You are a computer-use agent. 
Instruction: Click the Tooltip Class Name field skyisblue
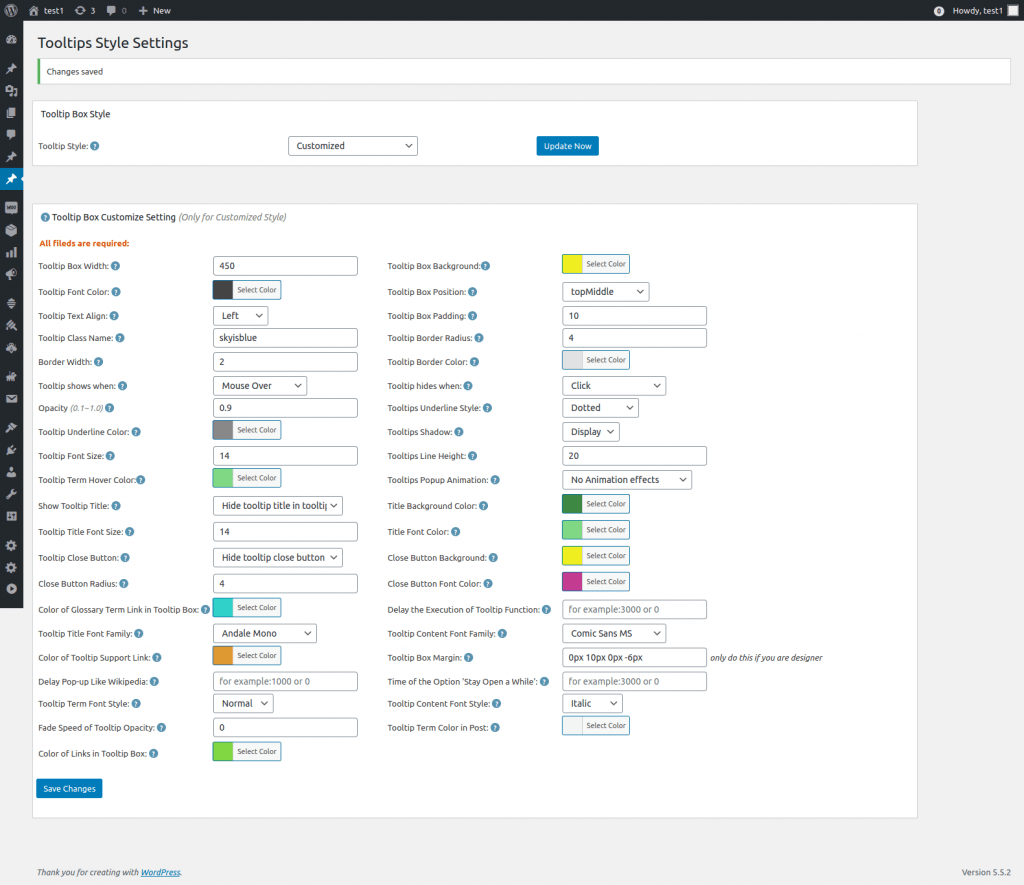point(285,338)
